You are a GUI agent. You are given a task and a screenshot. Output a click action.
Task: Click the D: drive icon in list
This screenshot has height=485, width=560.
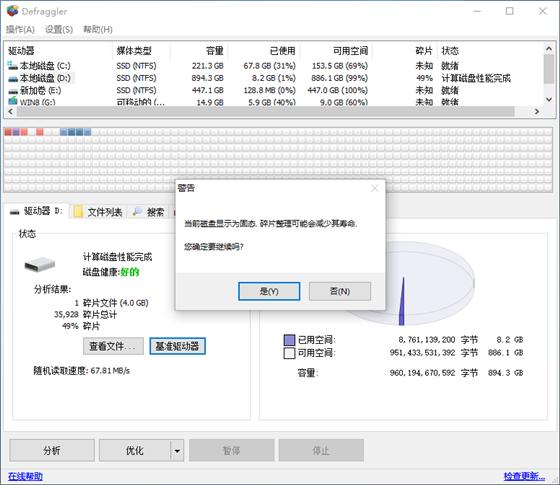[x=13, y=78]
